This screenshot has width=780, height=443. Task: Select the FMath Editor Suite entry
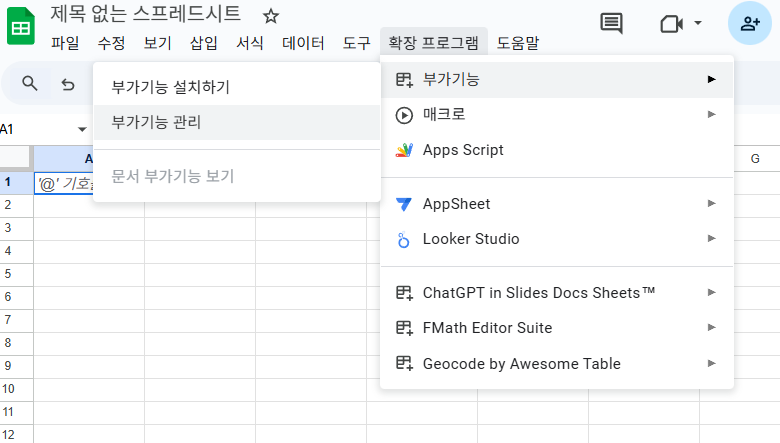(557, 328)
